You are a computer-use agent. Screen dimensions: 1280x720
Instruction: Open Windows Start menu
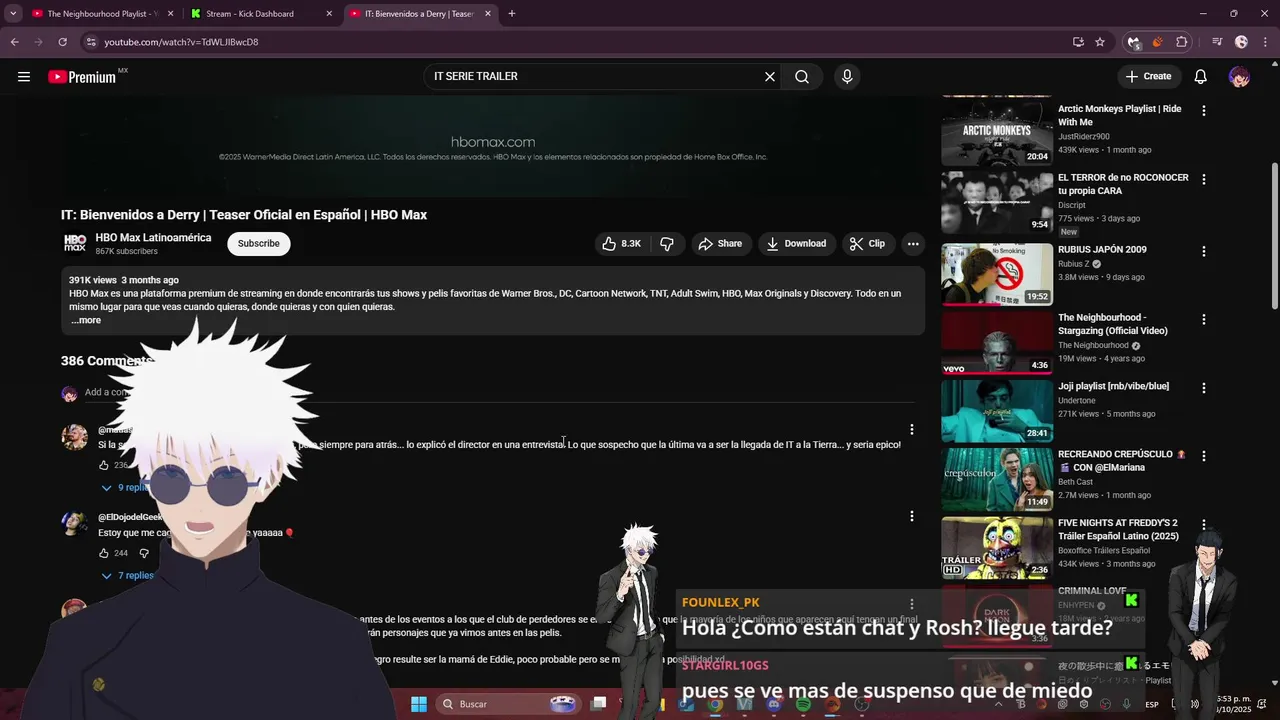pyautogui.click(x=419, y=704)
